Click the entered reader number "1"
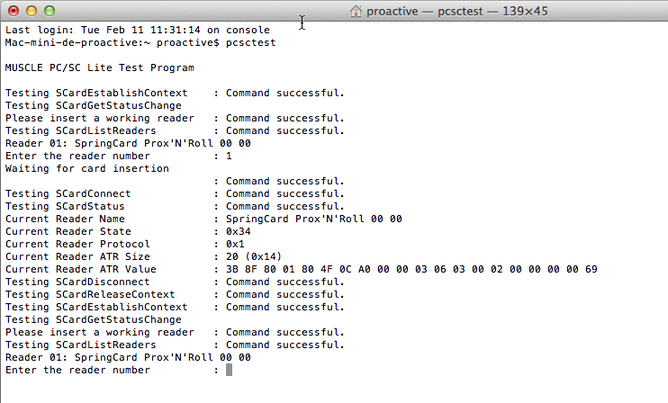 click(x=229, y=156)
